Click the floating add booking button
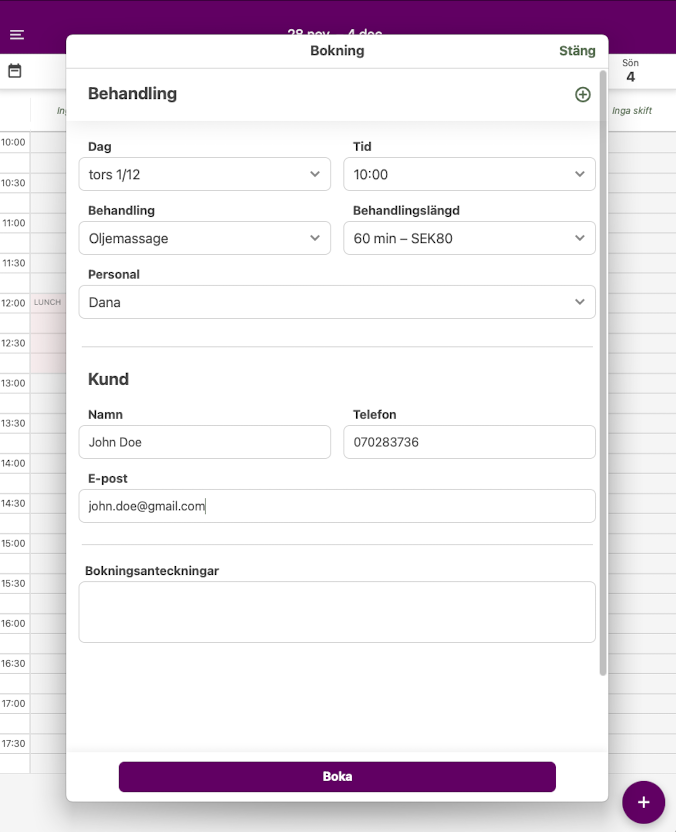 click(643, 802)
